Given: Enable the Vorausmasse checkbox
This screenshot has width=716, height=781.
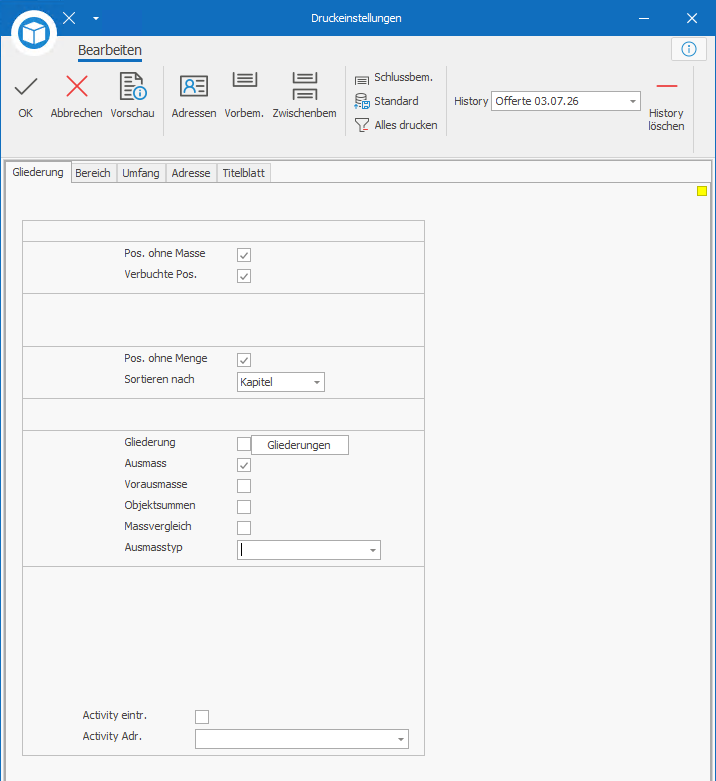Looking at the screenshot, I should coord(244,486).
